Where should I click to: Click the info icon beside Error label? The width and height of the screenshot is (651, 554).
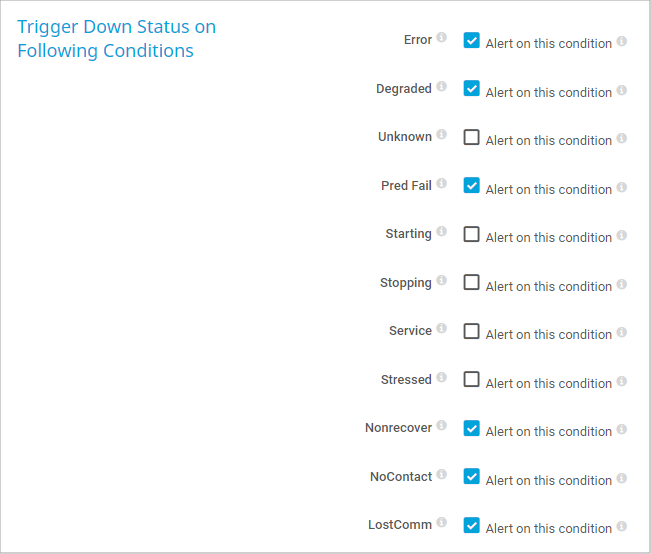click(442, 39)
